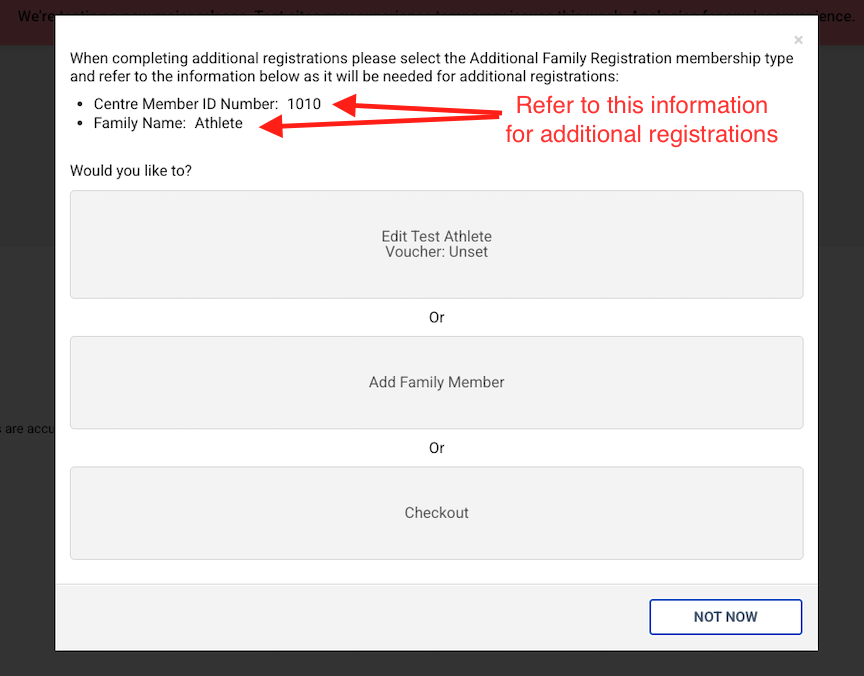The width and height of the screenshot is (864, 676).
Task: Select the Centre Member ID Number label
Action: click(185, 104)
